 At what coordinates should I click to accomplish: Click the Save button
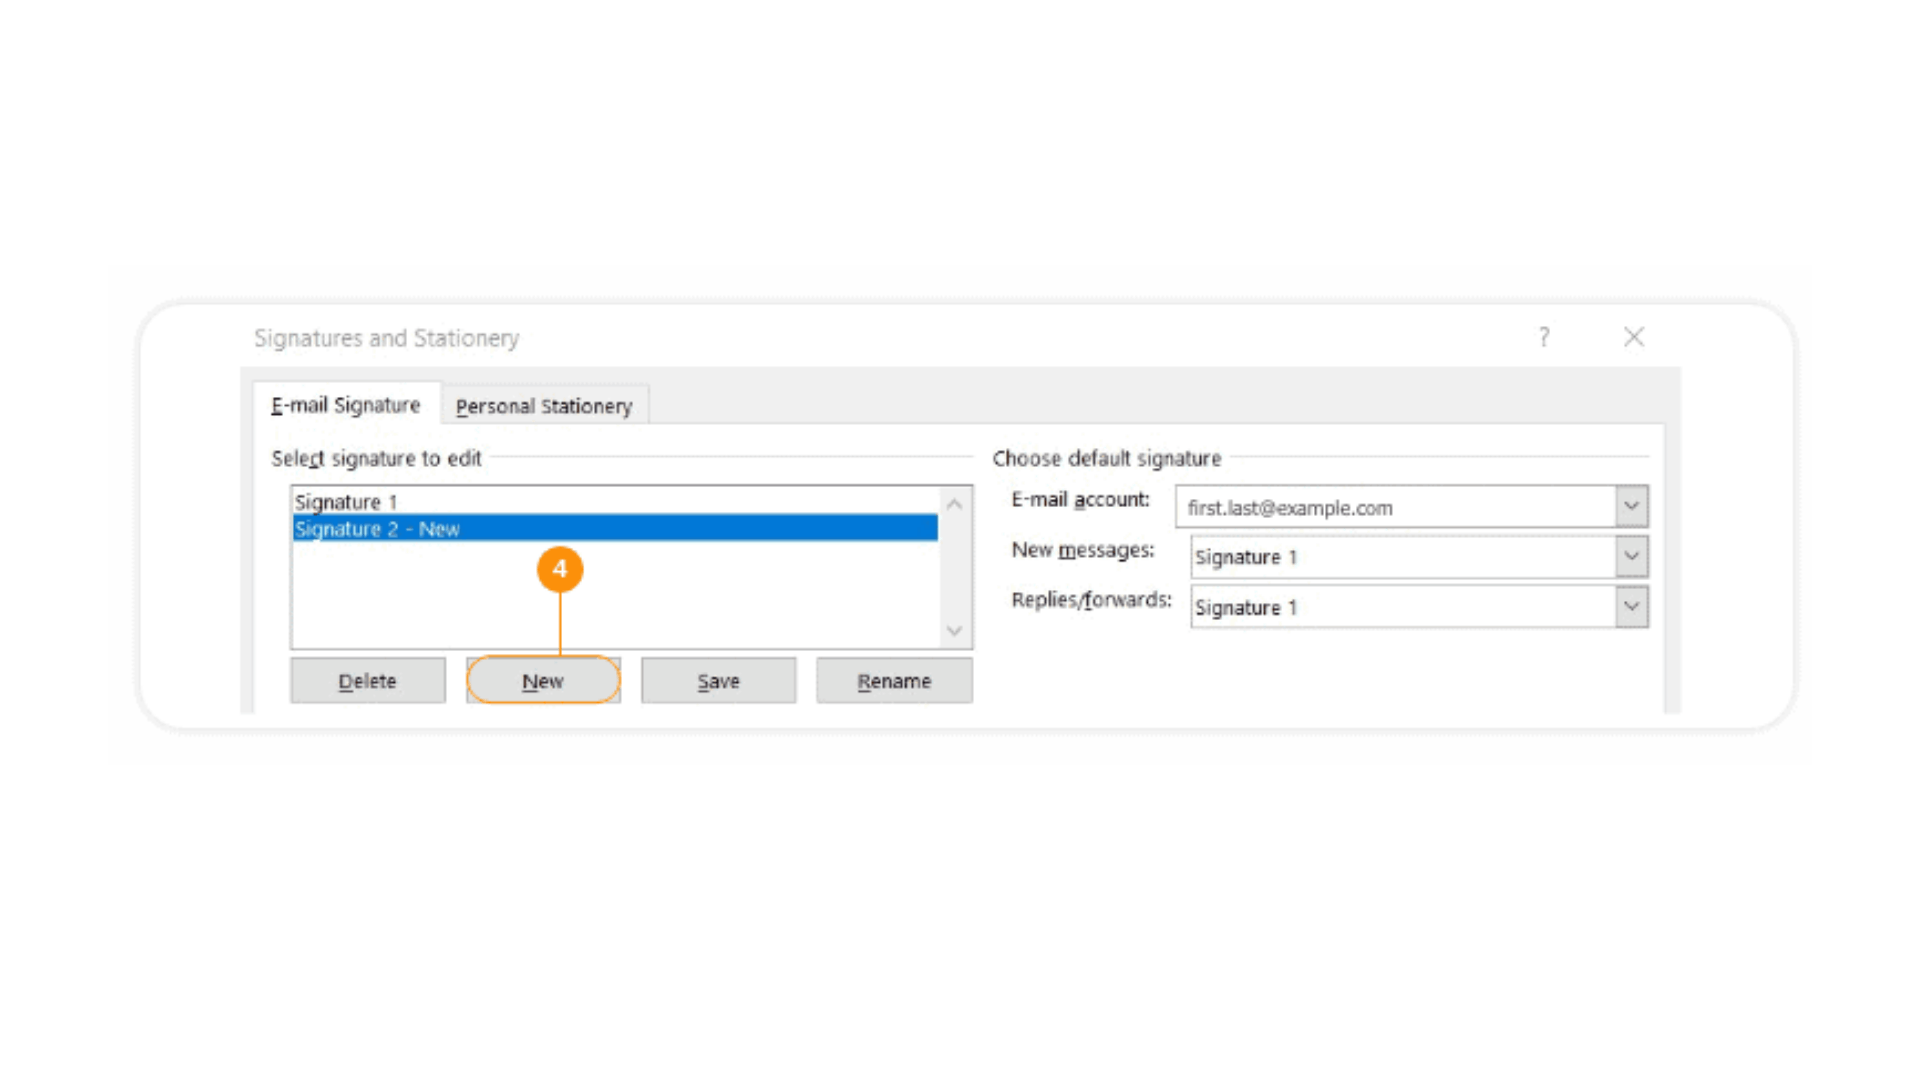click(718, 681)
